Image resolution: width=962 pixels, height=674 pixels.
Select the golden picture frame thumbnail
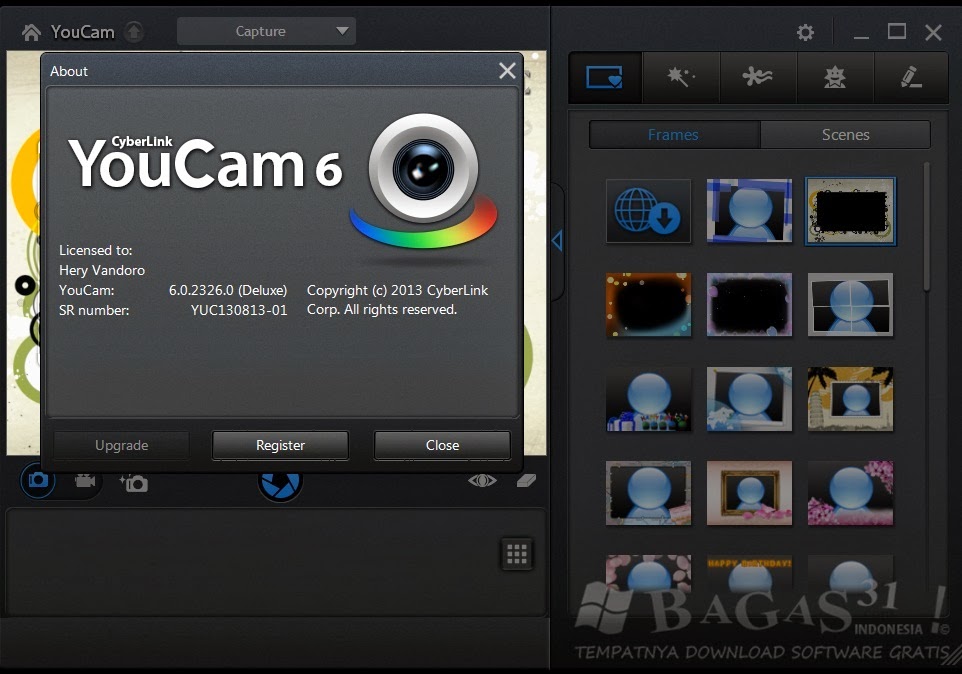(749, 493)
